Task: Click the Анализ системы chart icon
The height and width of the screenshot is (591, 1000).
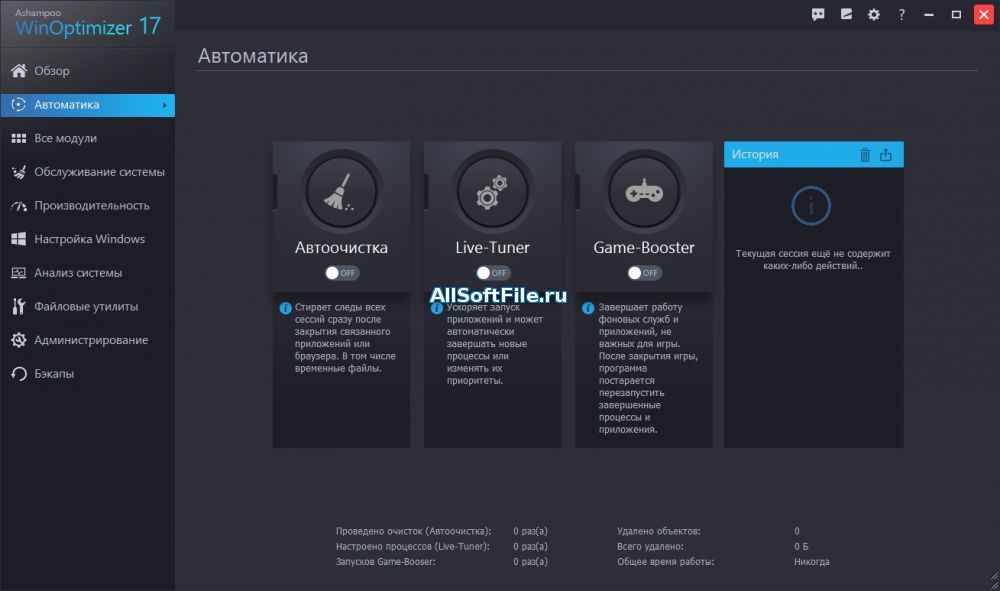Action: pos(18,272)
